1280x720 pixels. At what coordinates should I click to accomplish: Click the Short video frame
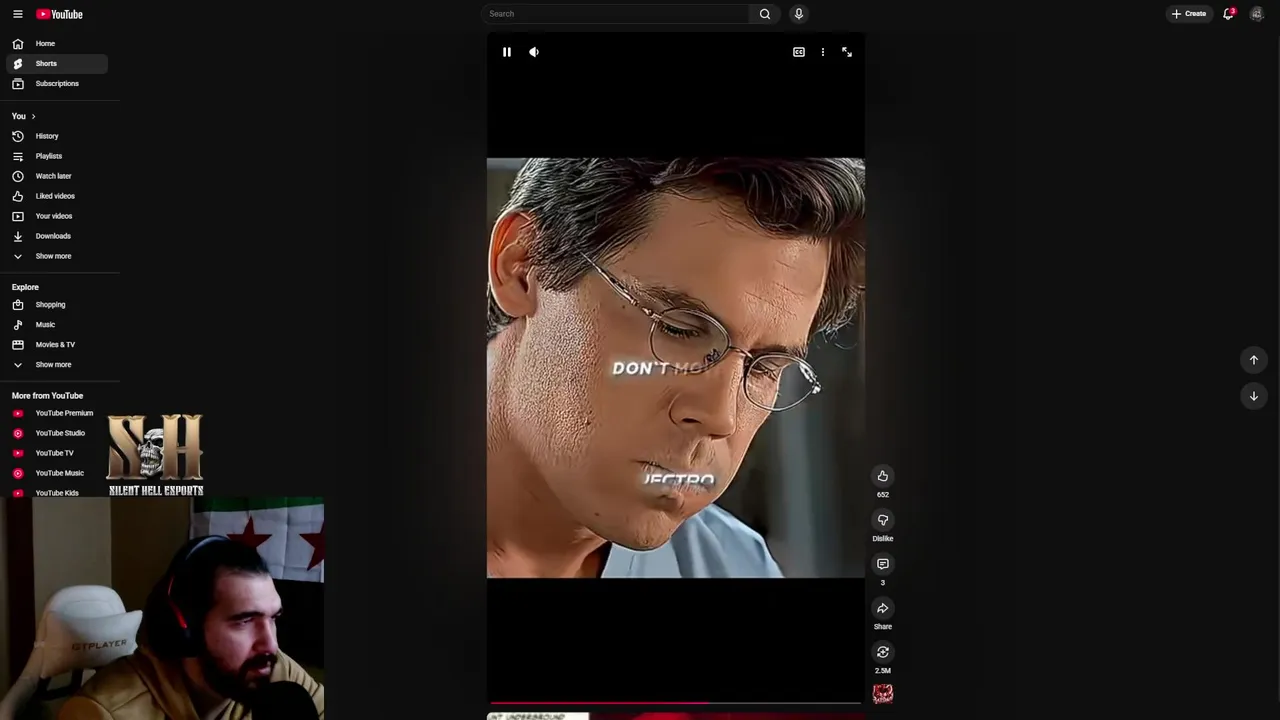(x=676, y=368)
